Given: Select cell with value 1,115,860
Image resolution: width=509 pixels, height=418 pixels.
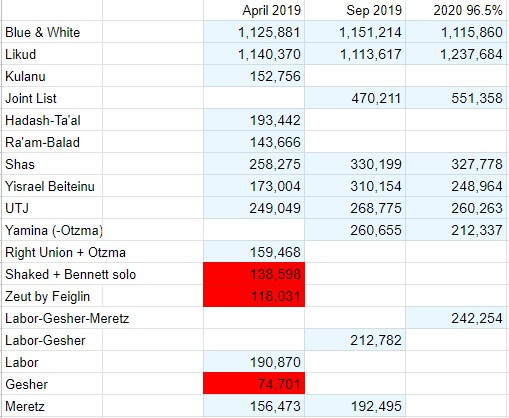Looking at the screenshot, I should pos(457,32).
